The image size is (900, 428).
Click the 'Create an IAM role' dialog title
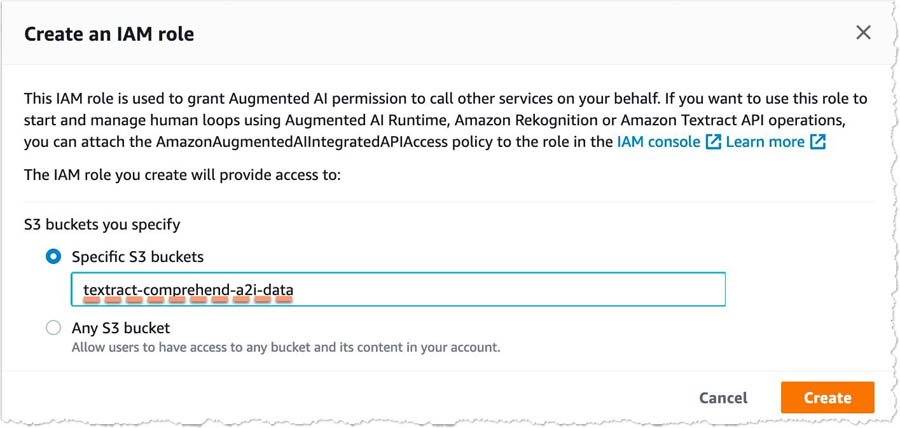point(109,34)
